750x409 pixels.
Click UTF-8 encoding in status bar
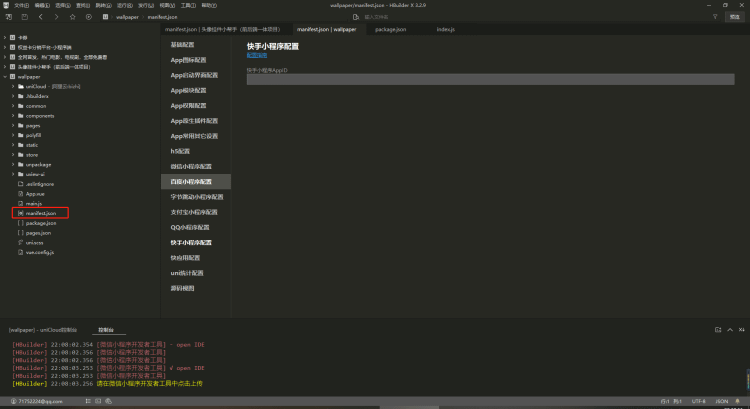click(698, 401)
